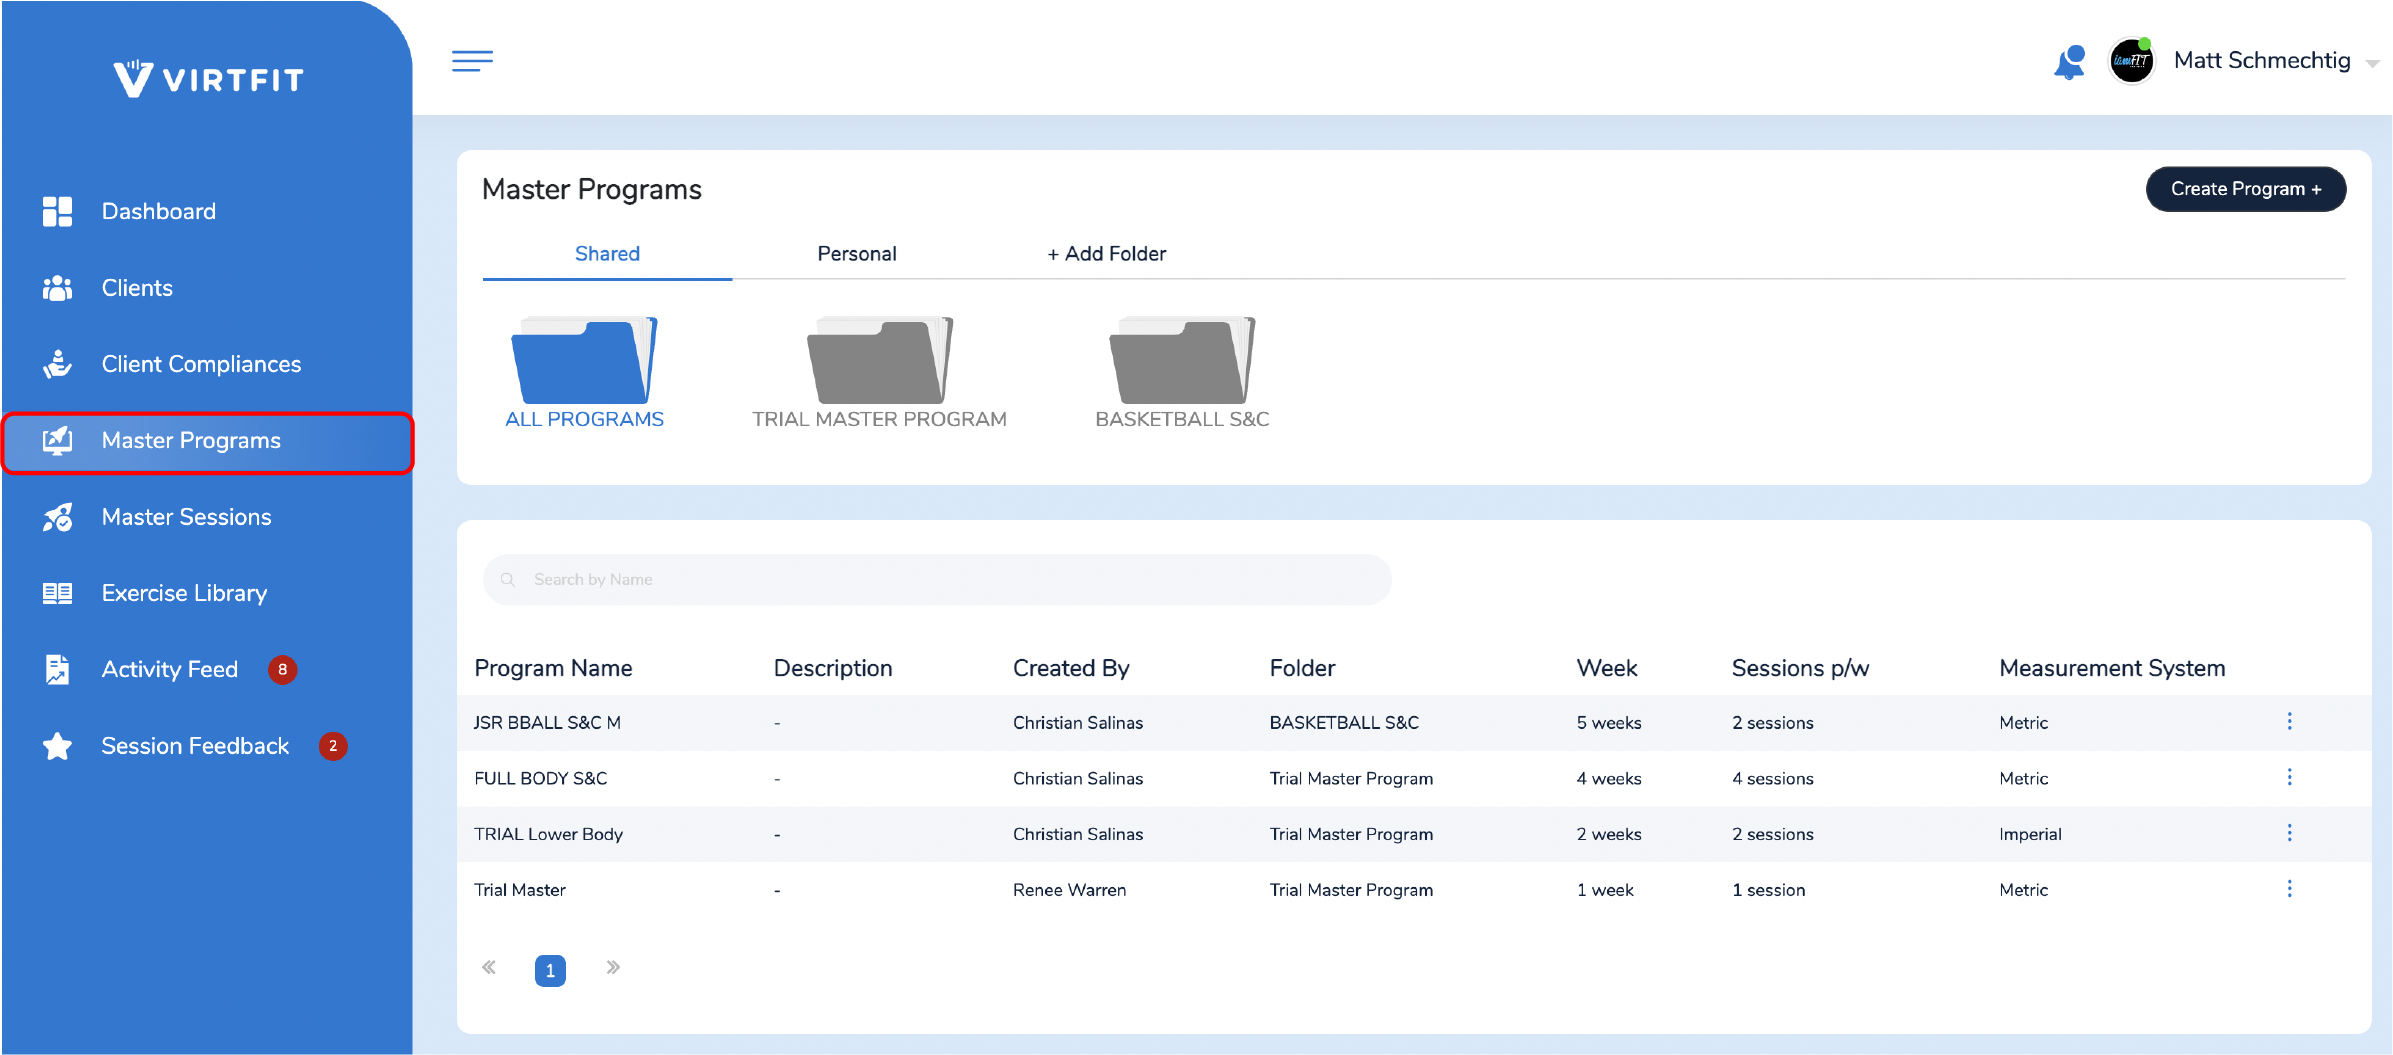Image resolution: width=2393 pixels, height=1055 pixels.
Task: Click the Description column header
Action: tap(833, 668)
